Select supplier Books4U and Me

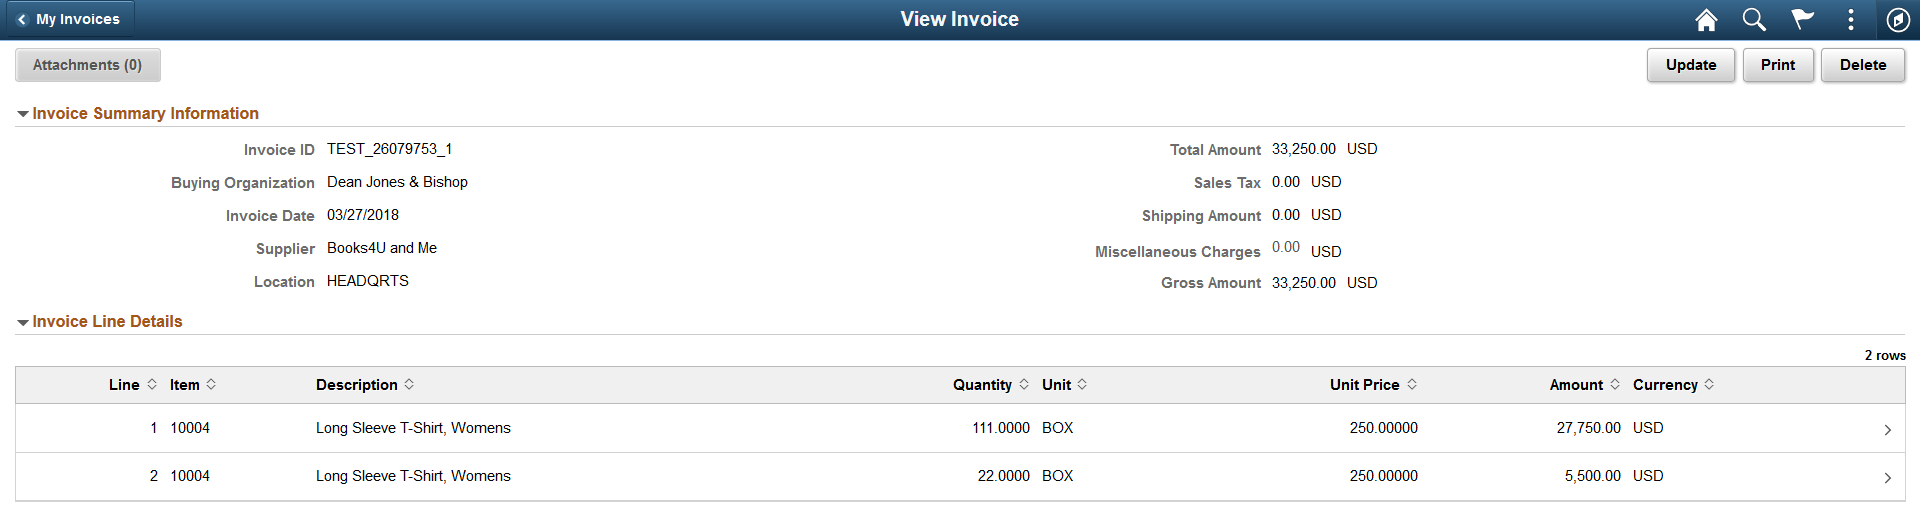pos(382,248)
